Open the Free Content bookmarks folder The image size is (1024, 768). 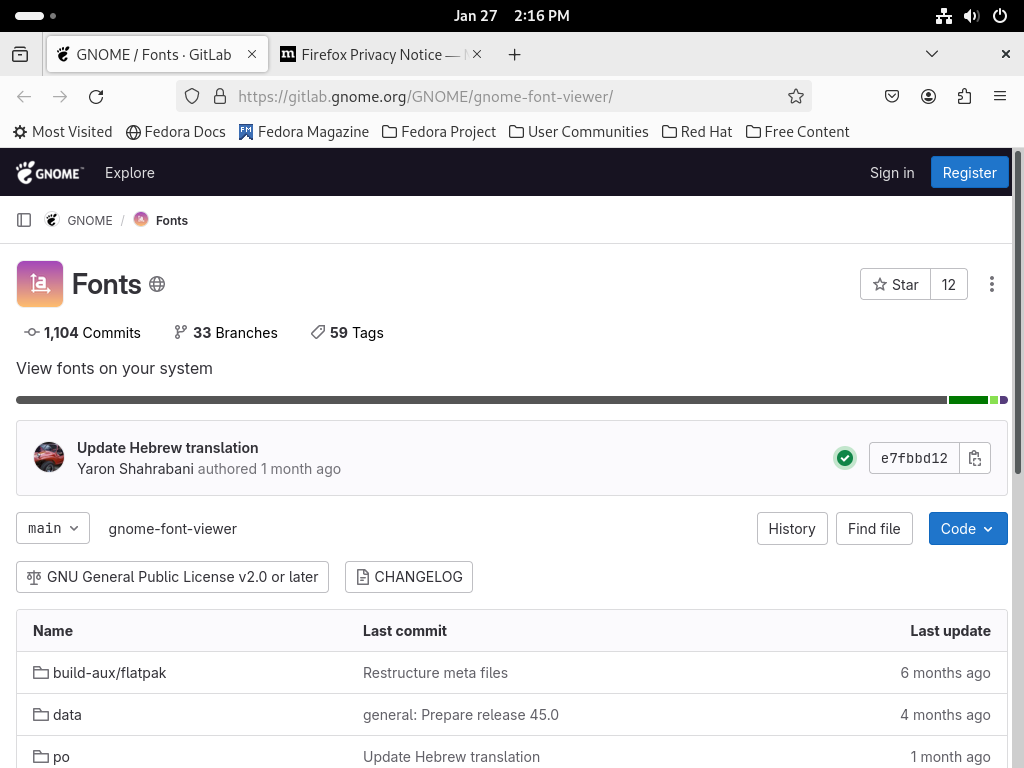[x=797, y=132]
